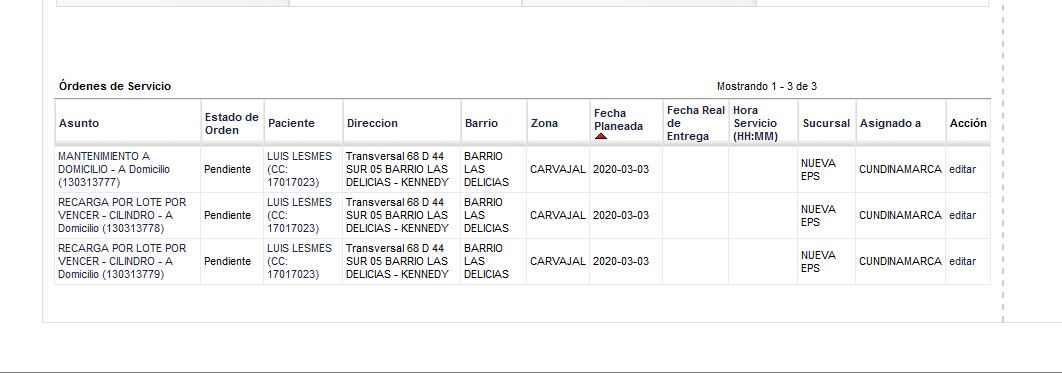Viewport: 1062px width, 373px height.
Task: Sort by Direccion column header
Action: (372, 123)
